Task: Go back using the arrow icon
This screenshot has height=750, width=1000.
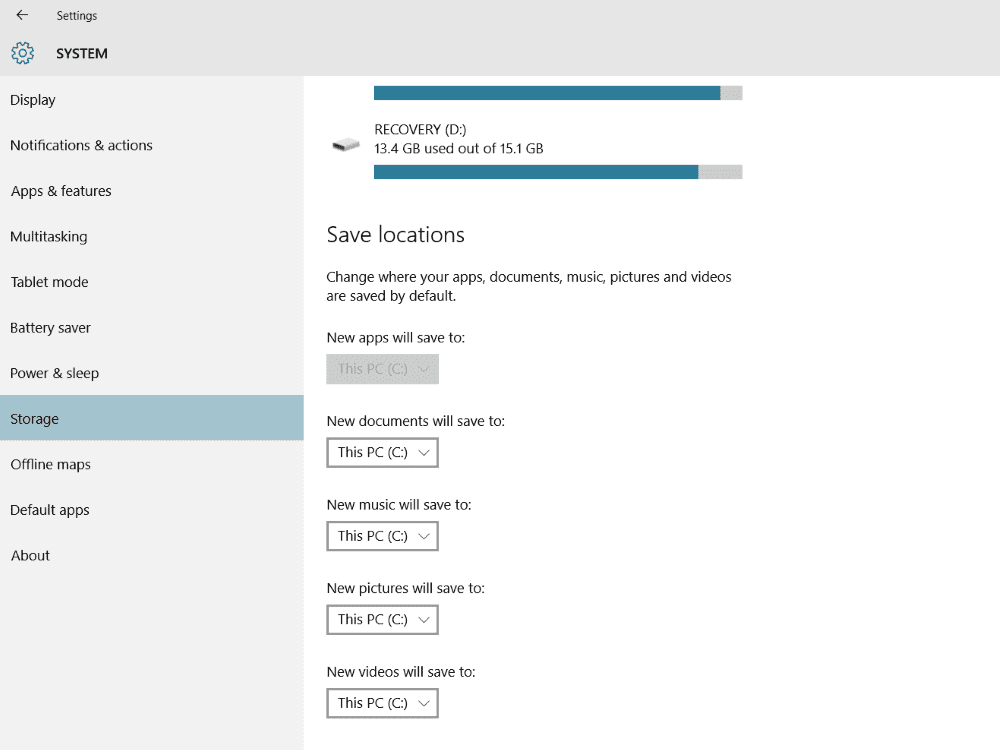Action: point(22,15)
